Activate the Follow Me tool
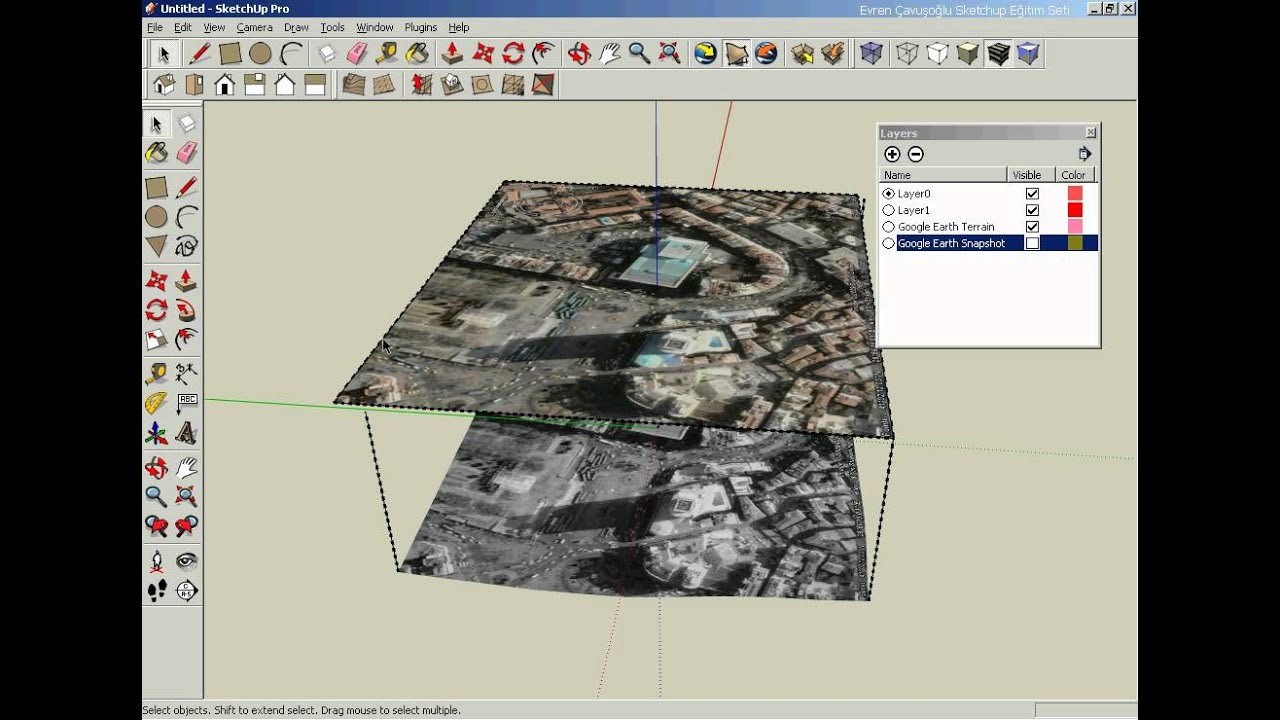The image size is (1280, 720). [x=186, y=310]
